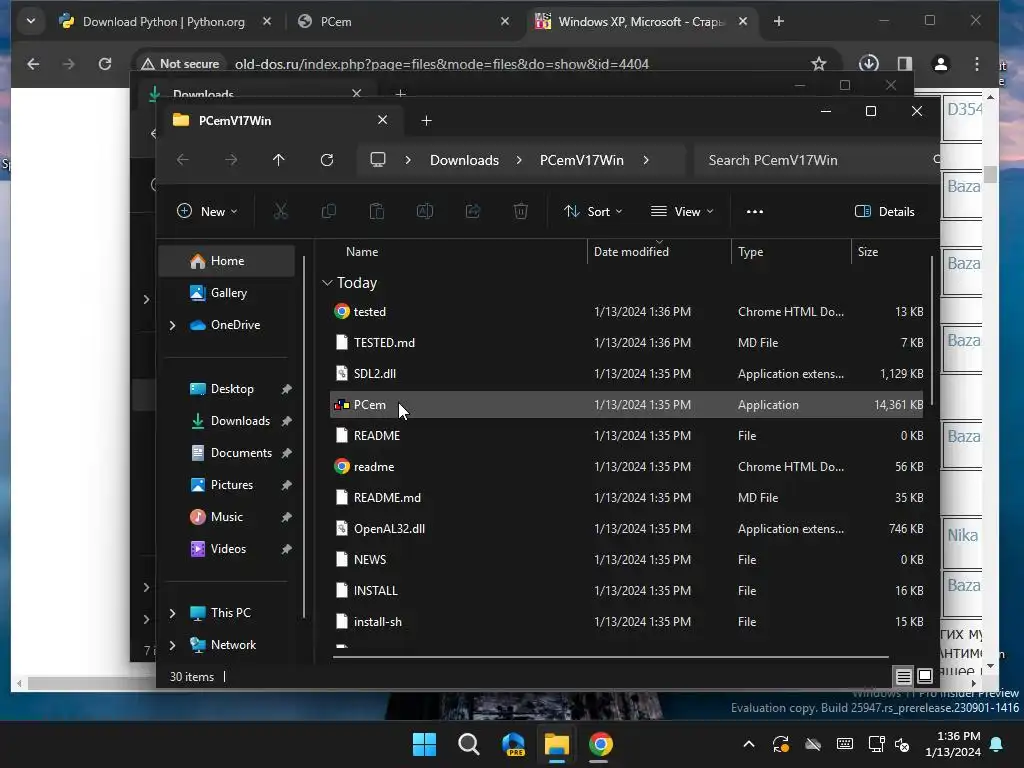
Task: Click the Chrome back arrow
Action: coord(33,64)
